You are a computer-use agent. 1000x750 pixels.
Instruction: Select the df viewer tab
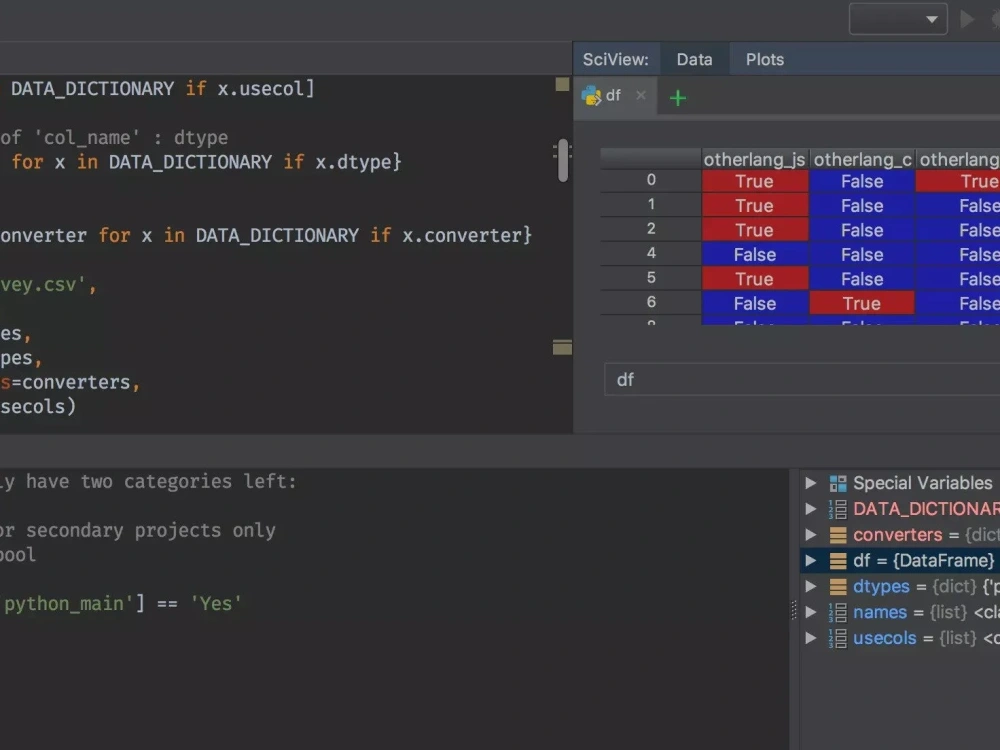click(612, 96)
